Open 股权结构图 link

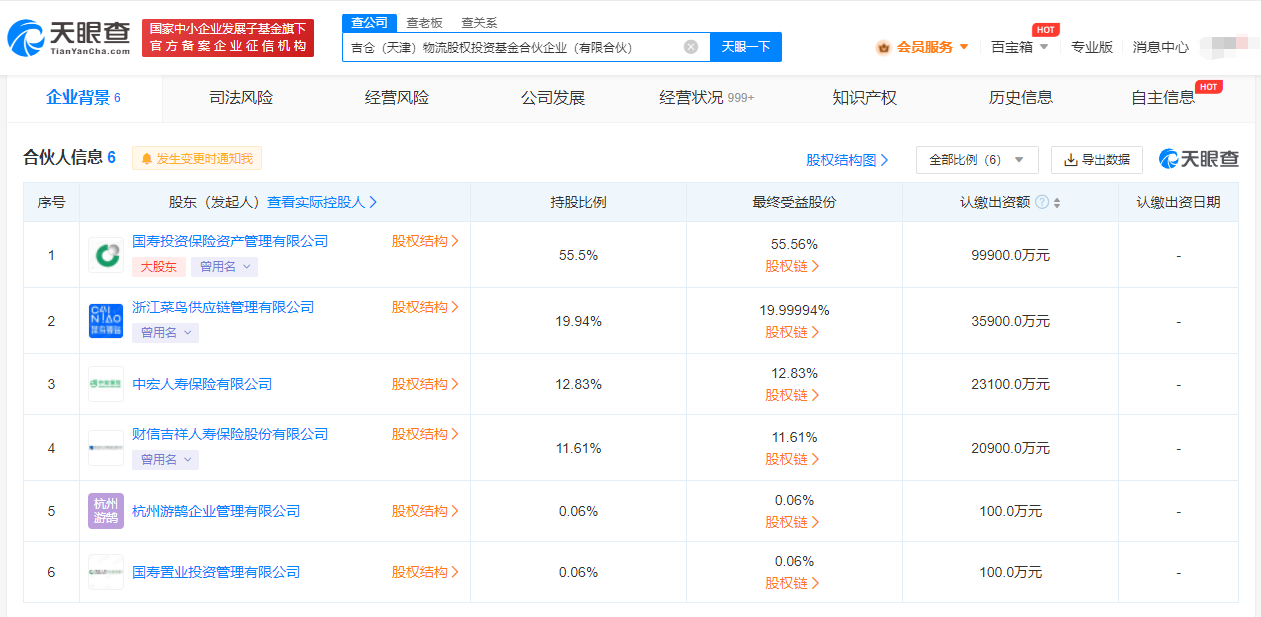click(847, 160)
